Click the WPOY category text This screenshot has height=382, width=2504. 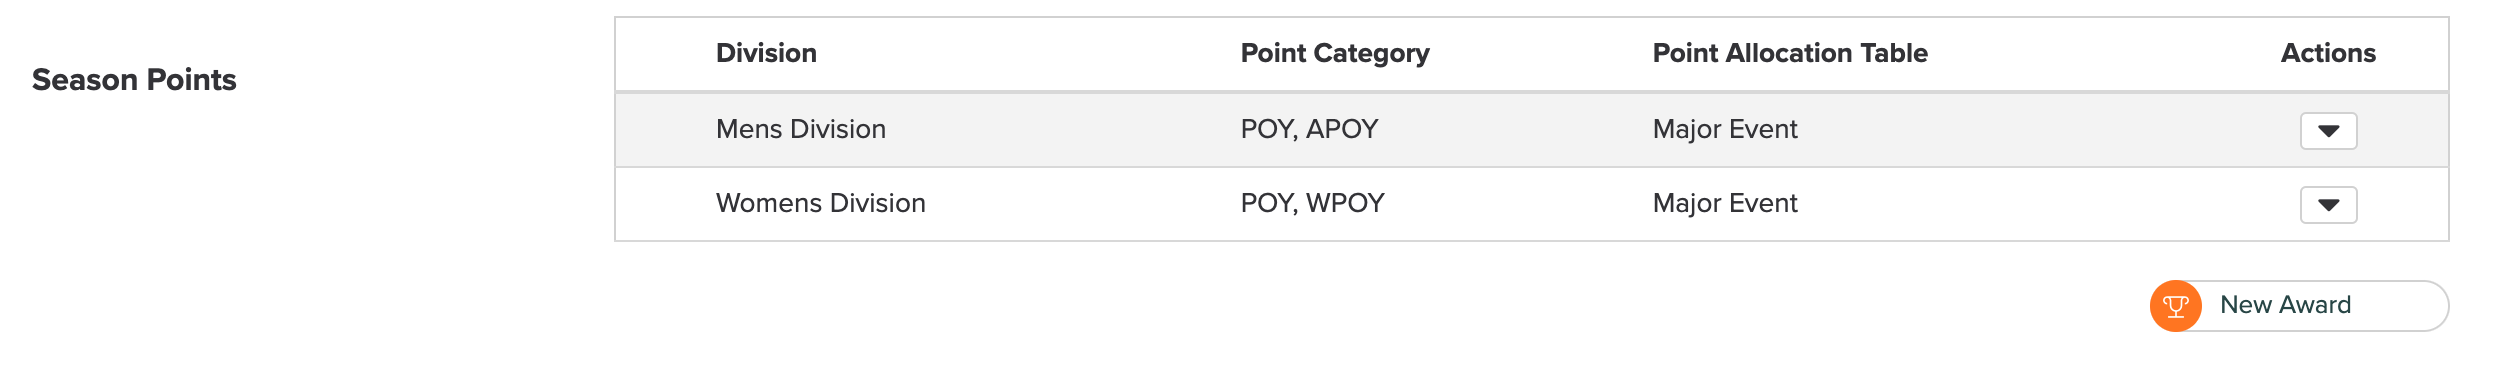pyautogui.click(x=1345, y=203)
